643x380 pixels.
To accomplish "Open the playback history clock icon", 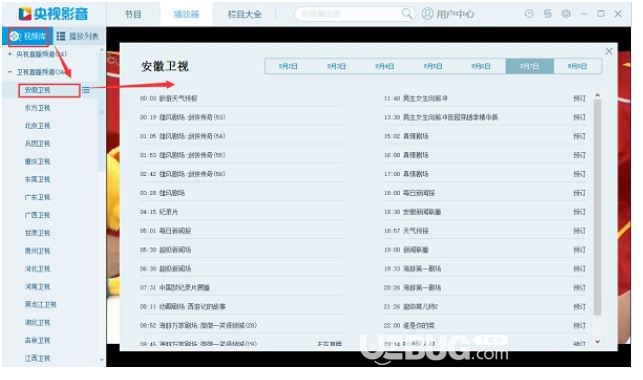I will [x=529, y=14].
